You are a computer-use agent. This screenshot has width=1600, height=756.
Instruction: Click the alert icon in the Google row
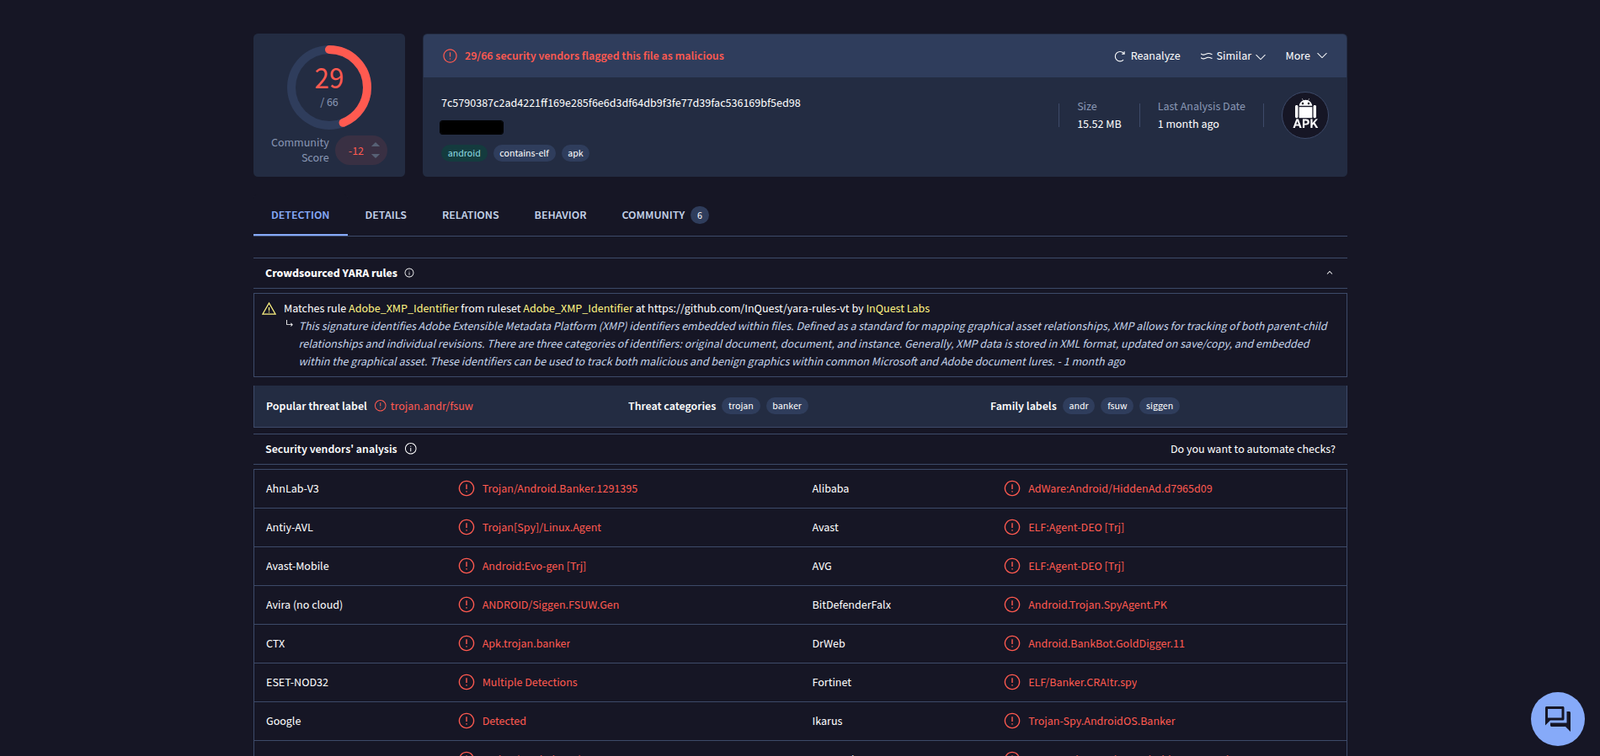tap(466, 721)
